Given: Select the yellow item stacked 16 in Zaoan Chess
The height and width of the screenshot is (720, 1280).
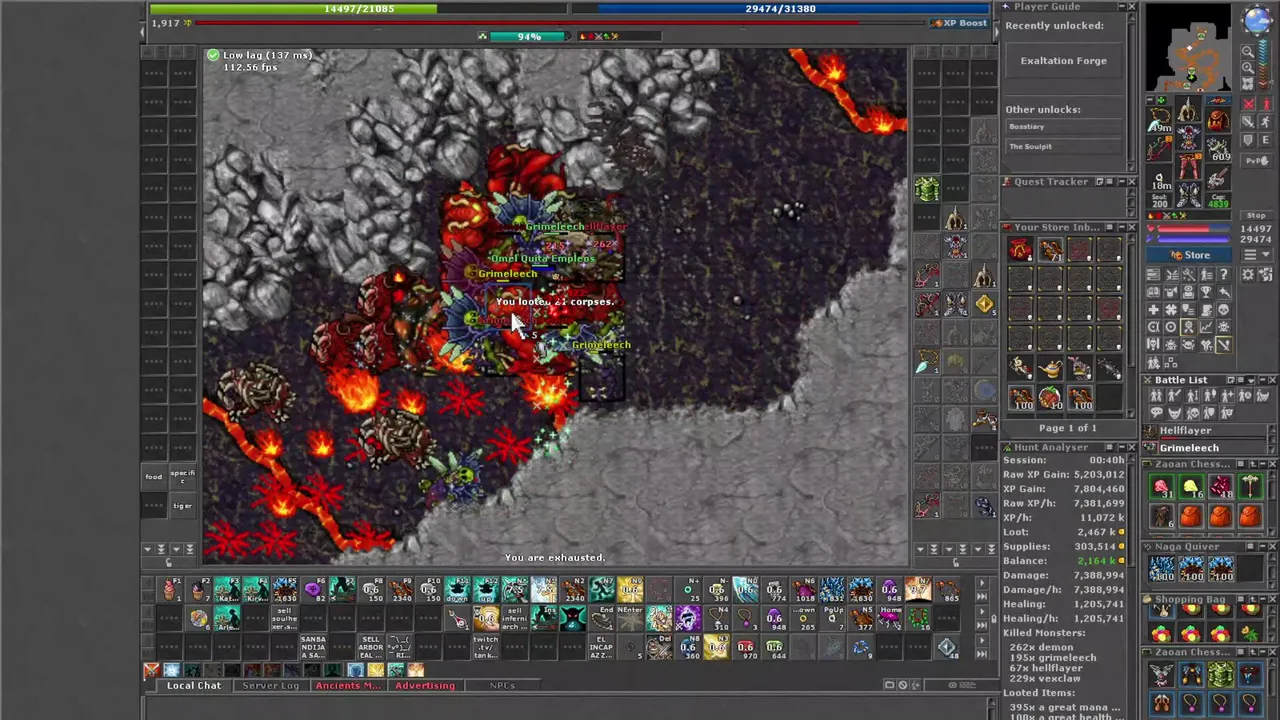Looking at the screenshot, I should click(1191, 487).
